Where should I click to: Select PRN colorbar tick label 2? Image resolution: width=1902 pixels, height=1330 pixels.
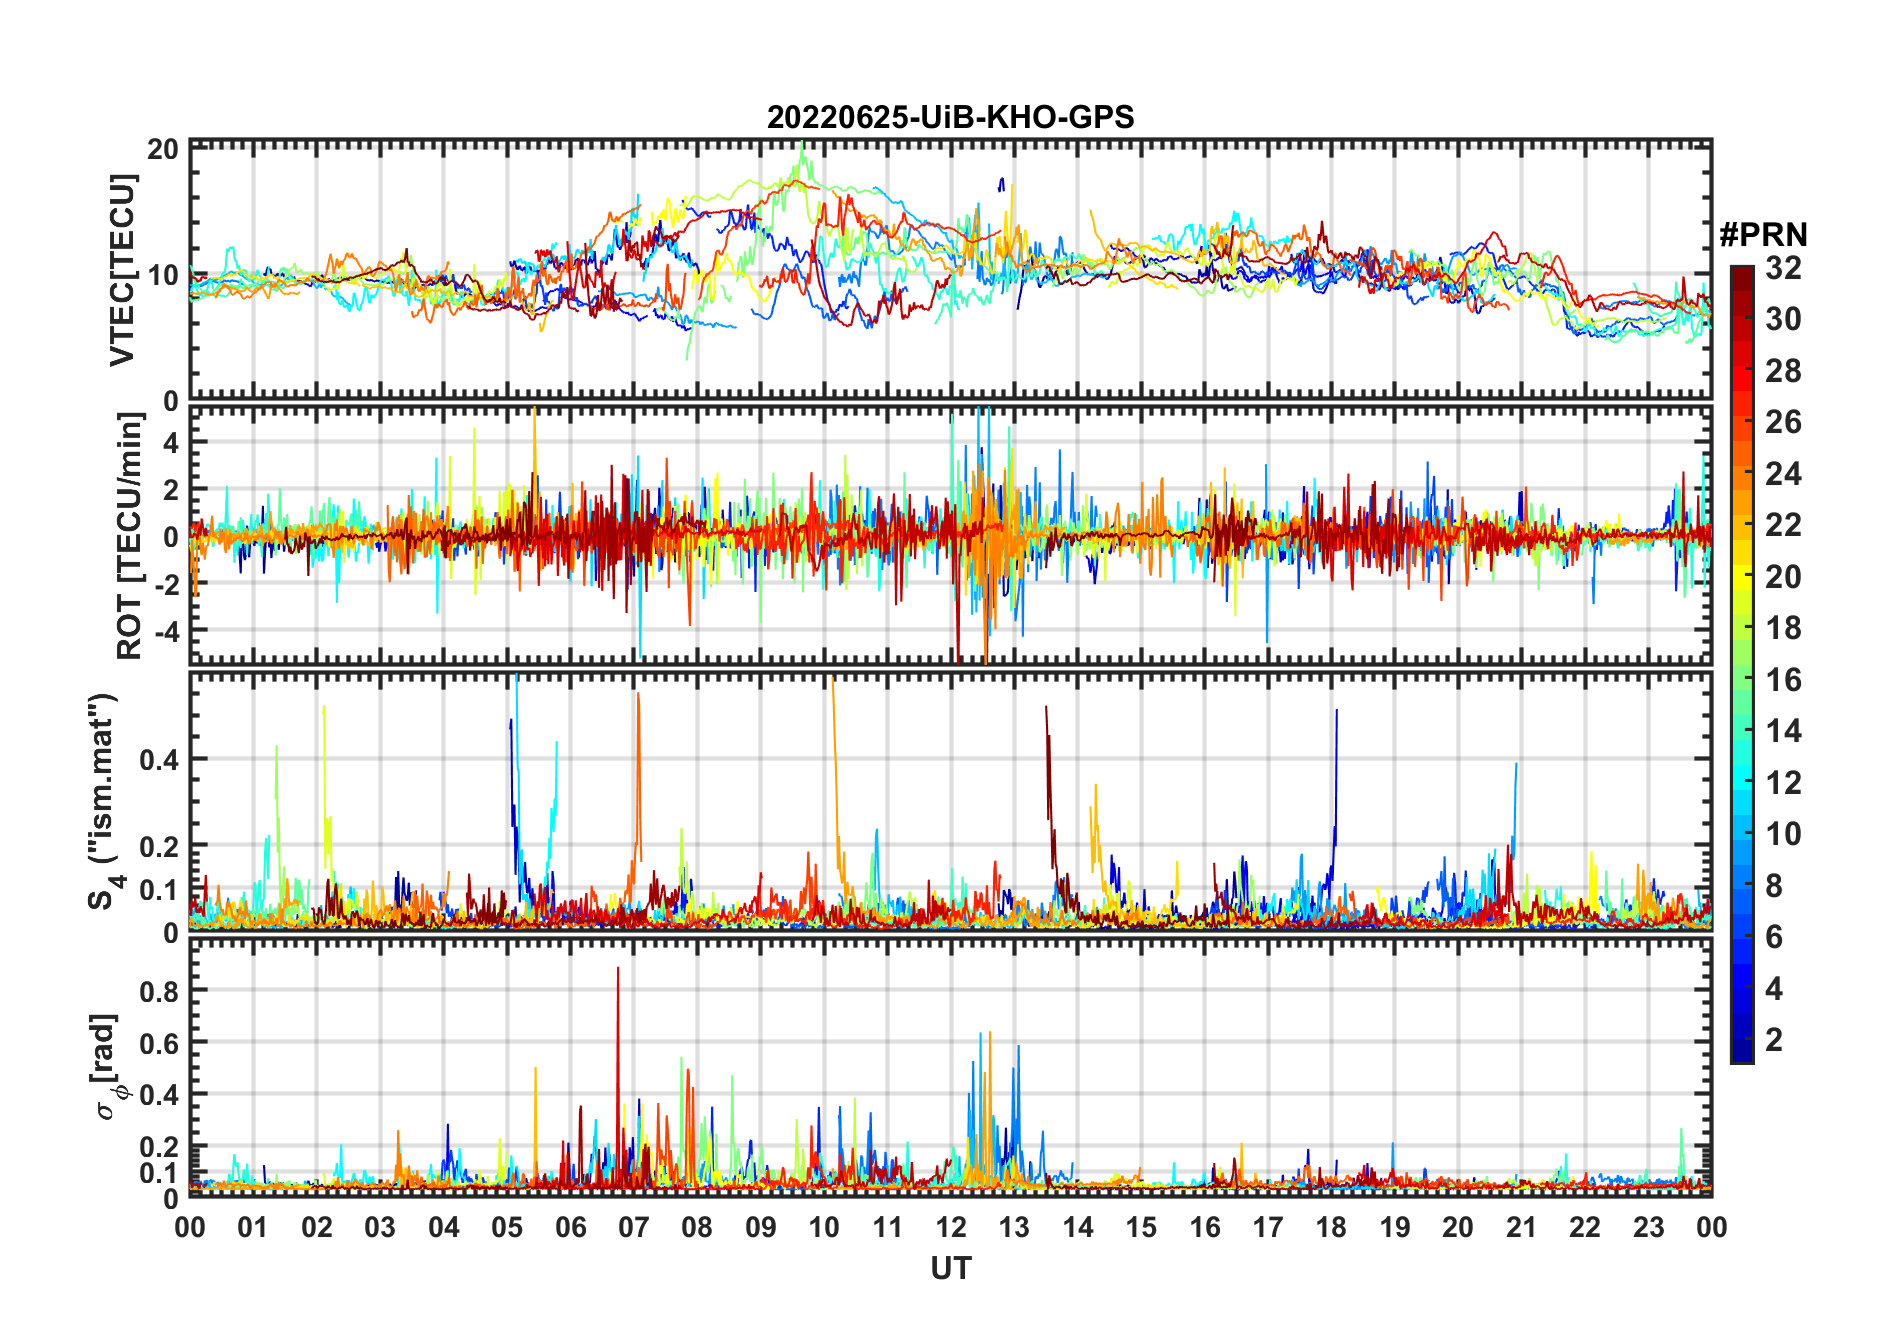pyautogui.click(x=1775, y=1040)
